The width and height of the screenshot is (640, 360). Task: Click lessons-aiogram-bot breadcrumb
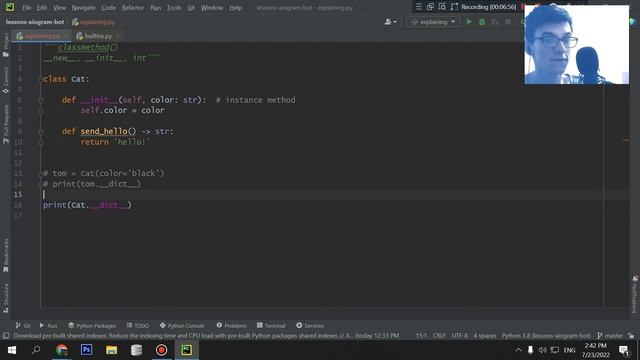[x=35, y=22]
